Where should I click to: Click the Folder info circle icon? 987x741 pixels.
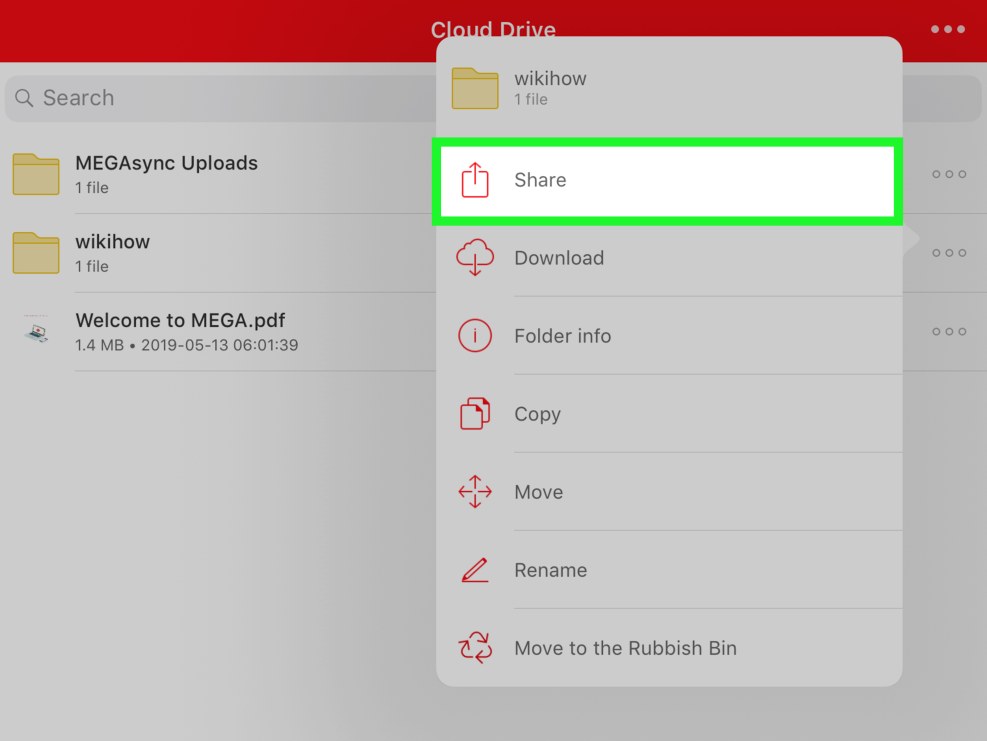(x=475, y=336)
